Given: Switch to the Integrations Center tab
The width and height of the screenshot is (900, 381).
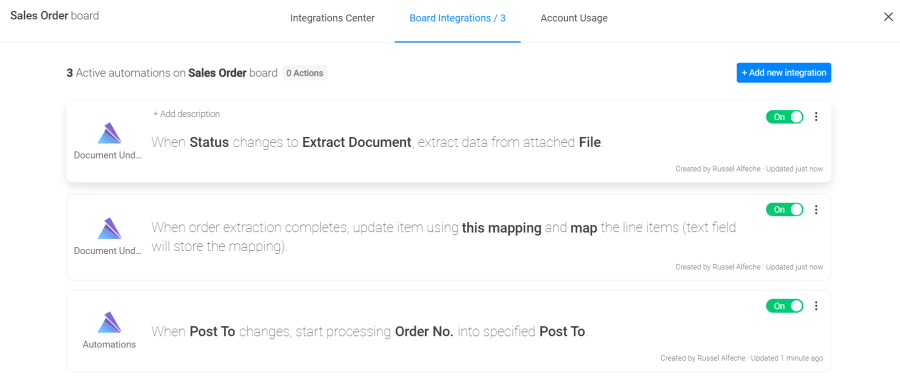Looking at the screenshot, I should coord(332,18).
